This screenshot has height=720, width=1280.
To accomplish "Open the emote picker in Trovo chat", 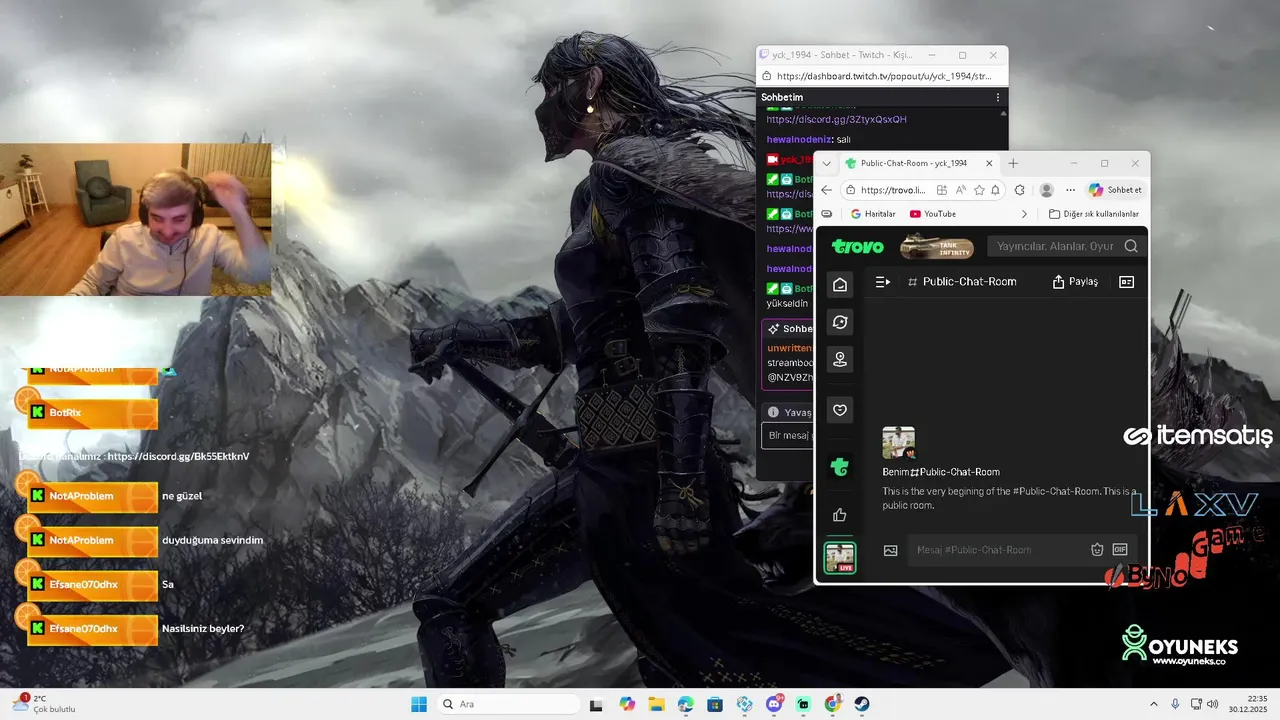I will click(x=1097, y=550).
